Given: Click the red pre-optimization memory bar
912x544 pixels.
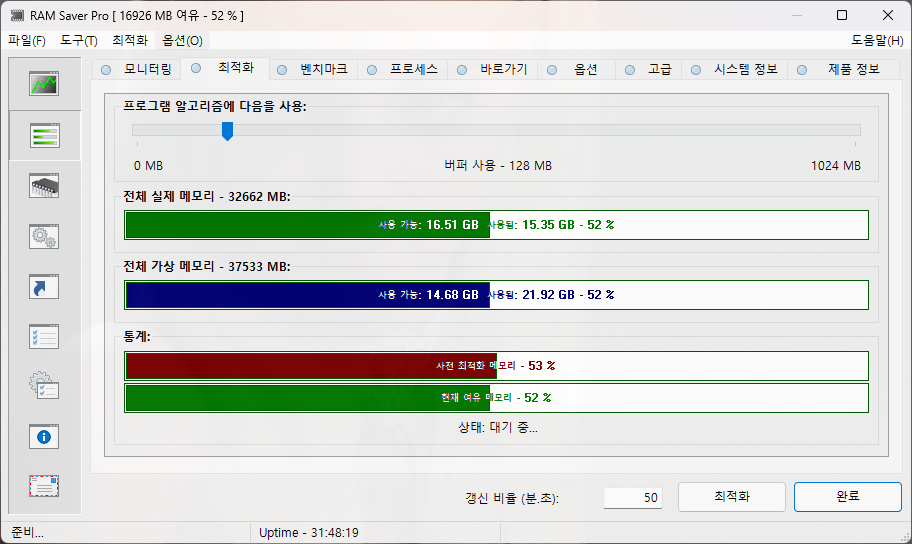Looking at the screenshot, I should (496, 366).
